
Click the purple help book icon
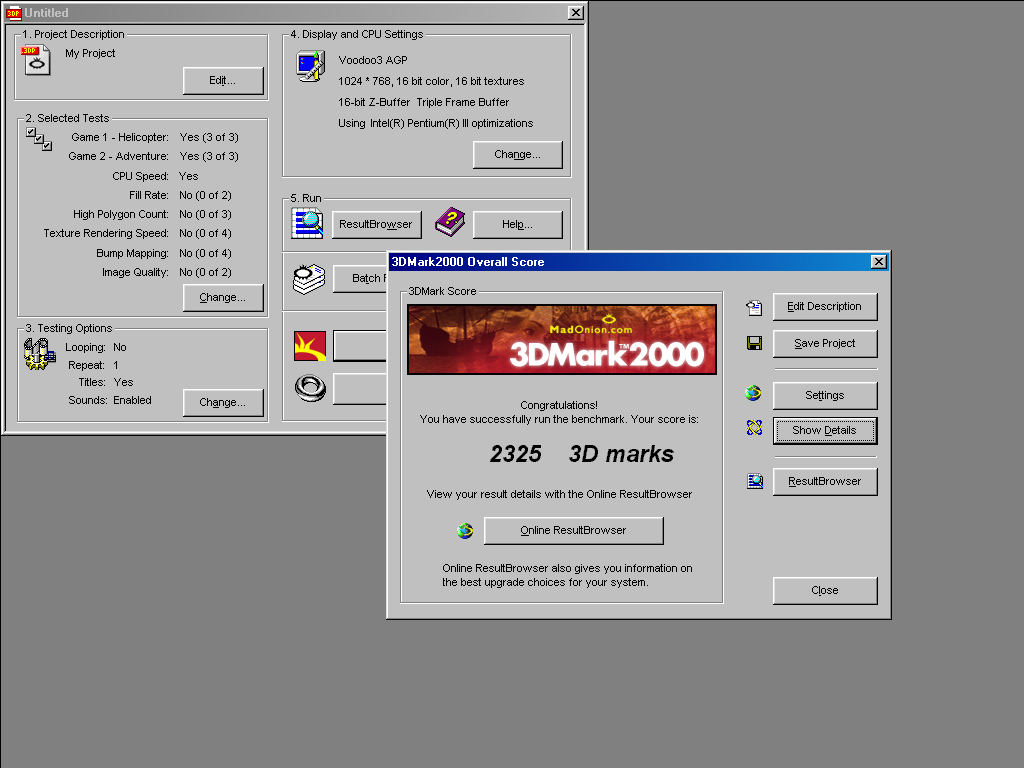(450, 222)
